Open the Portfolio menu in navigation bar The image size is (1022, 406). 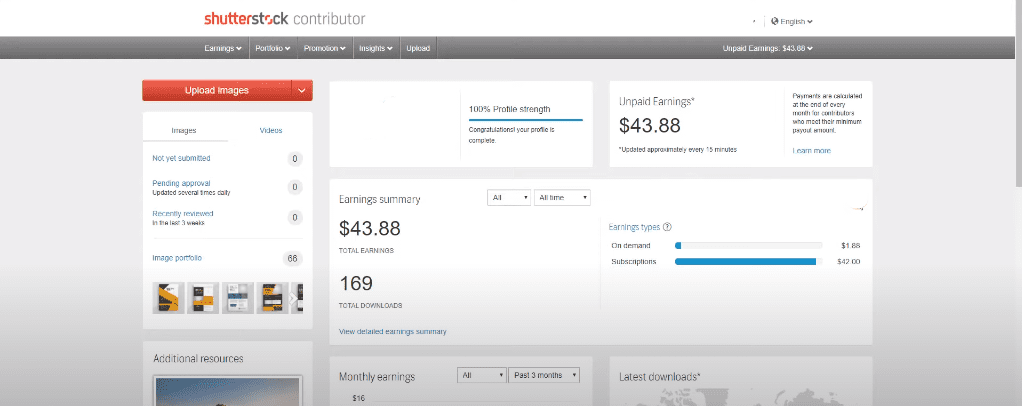tap(273, 48)
